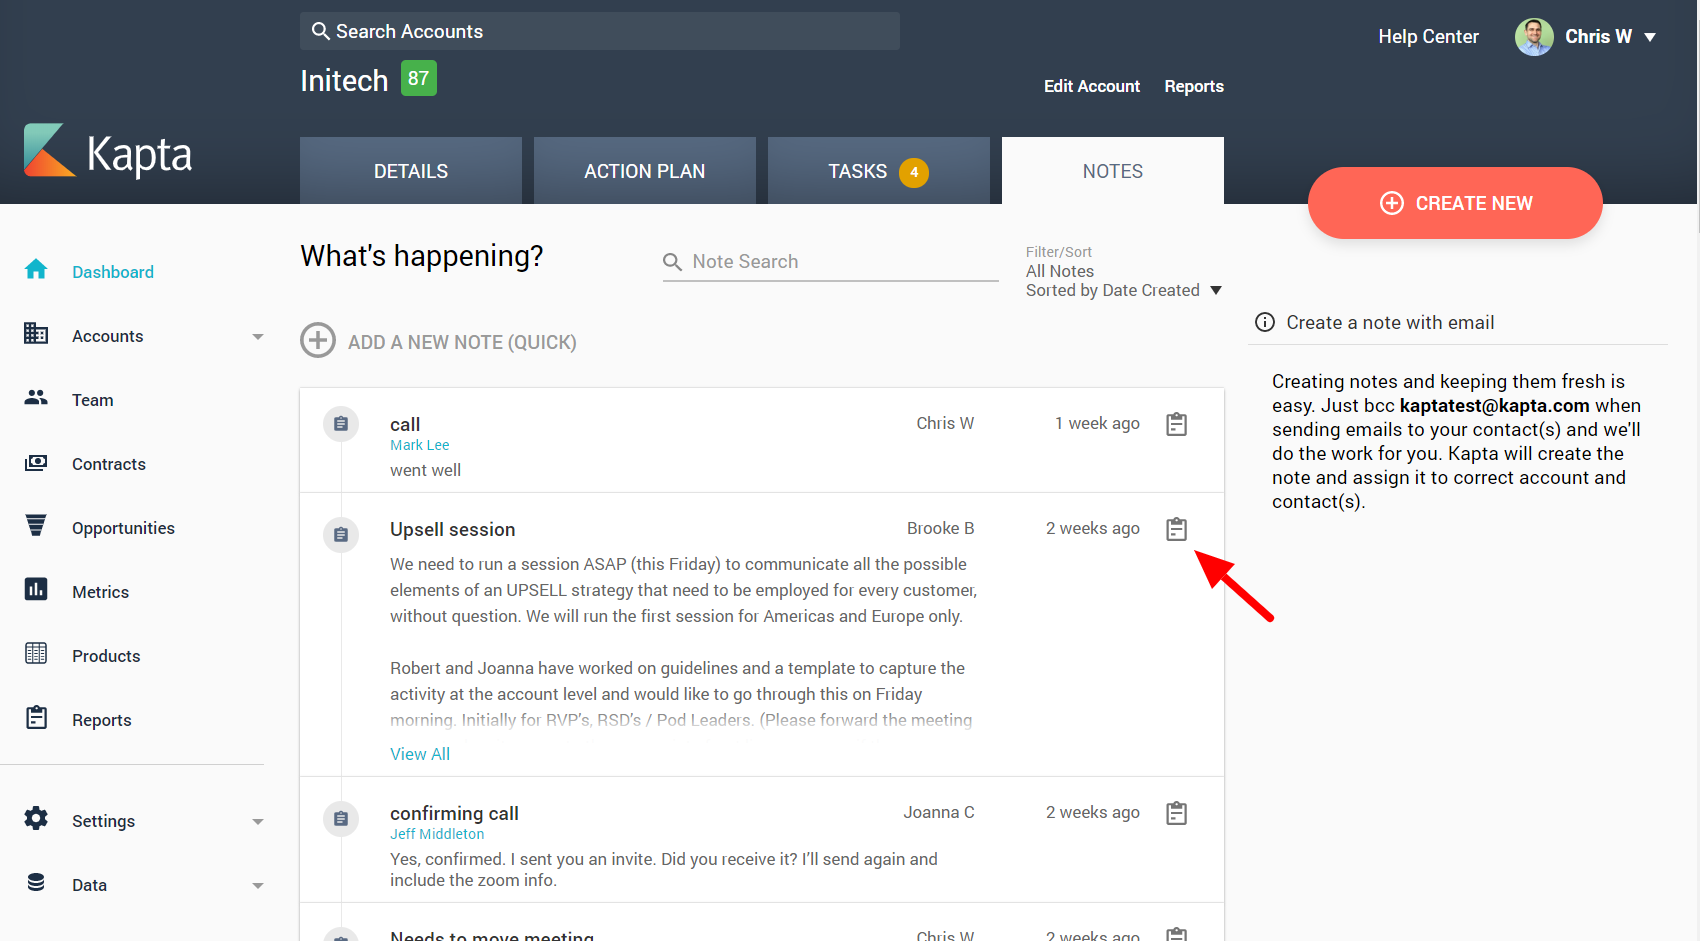The height and width of the screenshot is (941, 1700).
Task: Click the Kapta logo
Action: [x=107, y=152]
